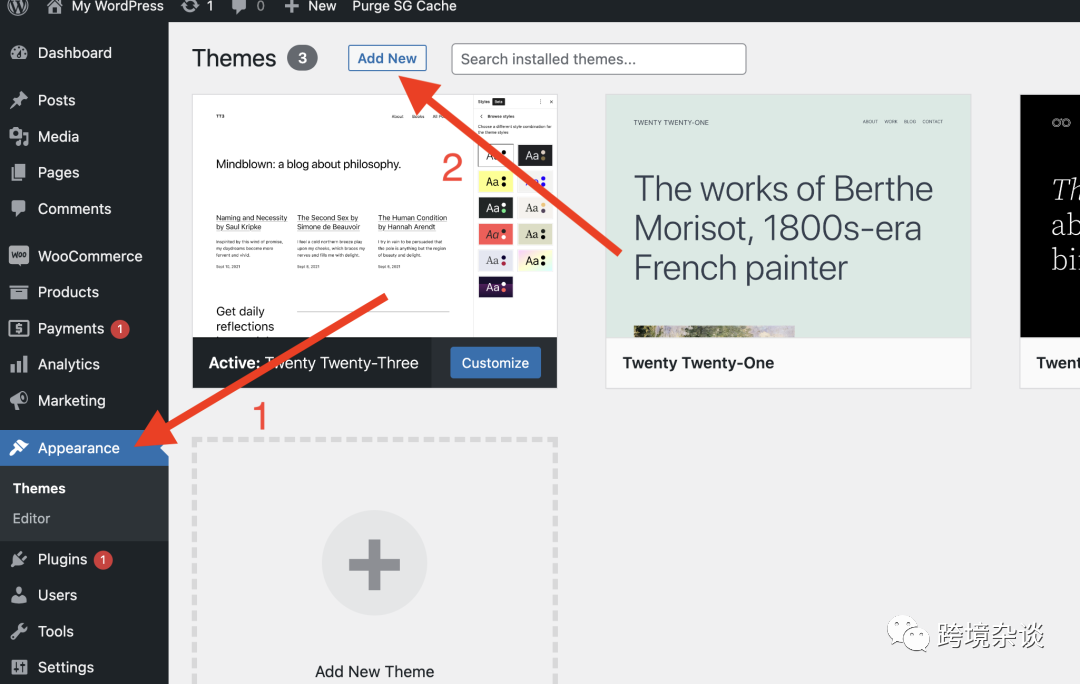The width and height of the screenshot is (1080, 684).
Task: Open the comments bubble icon in admin bar
Action: 238,6
